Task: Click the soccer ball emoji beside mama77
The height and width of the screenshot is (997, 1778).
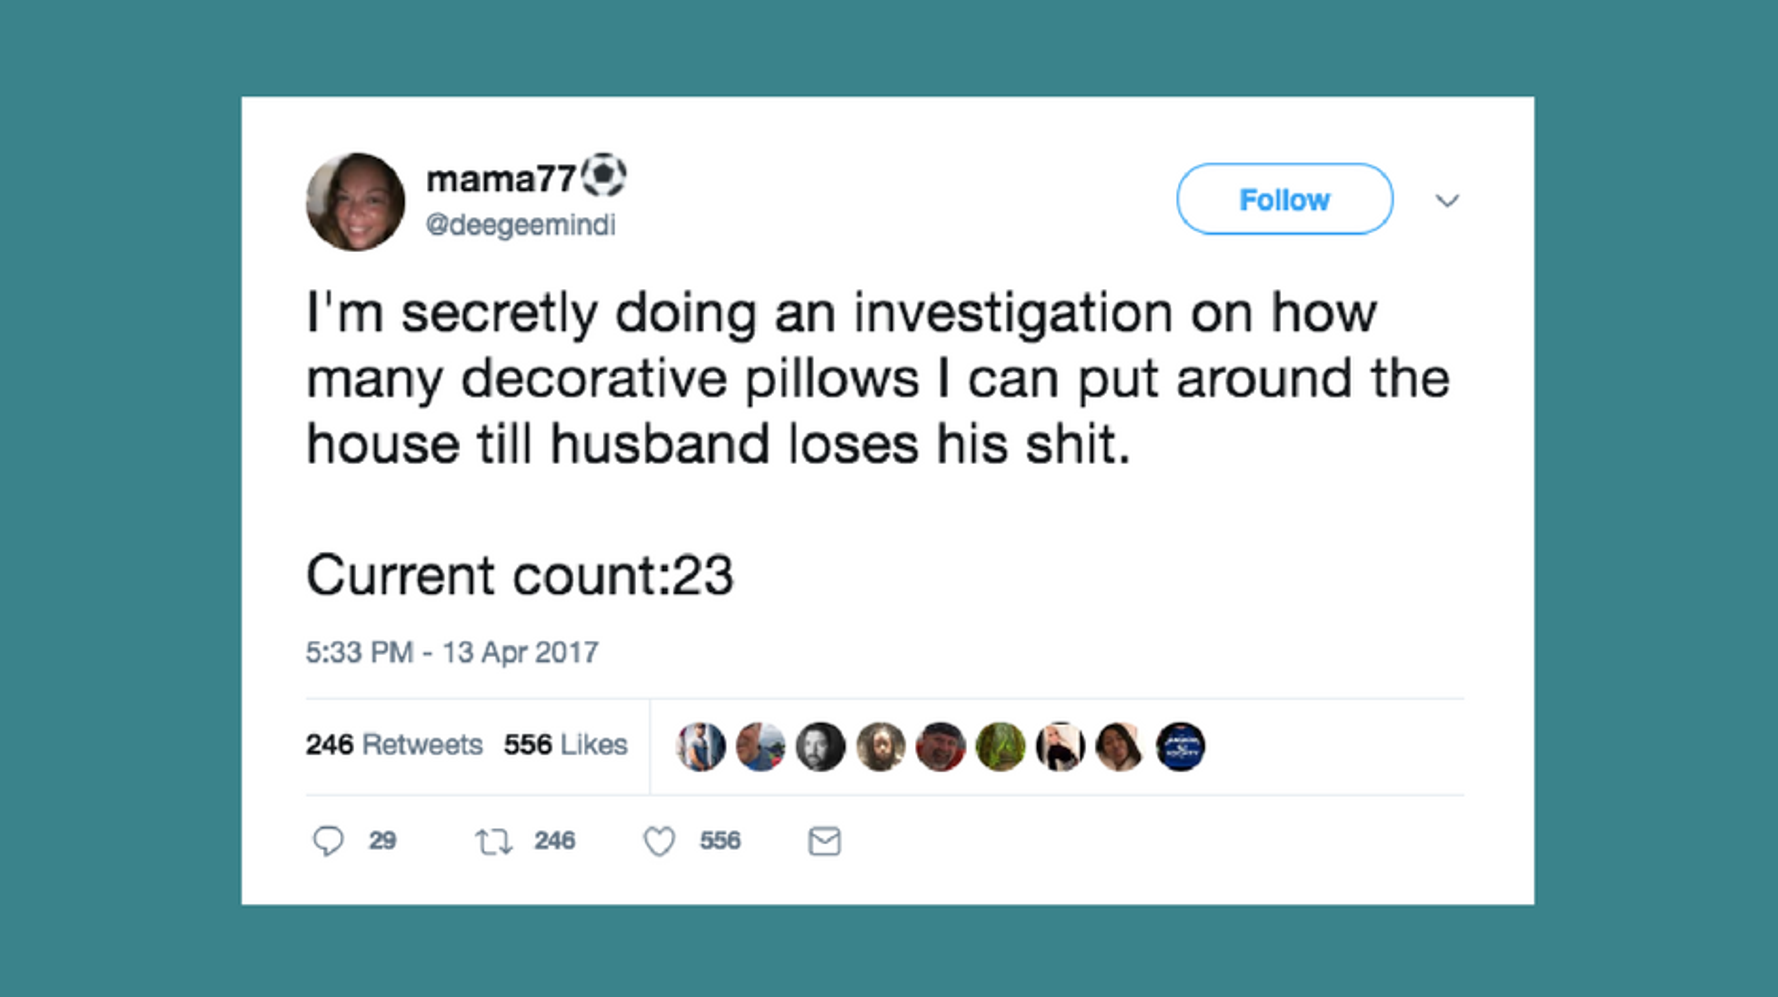Action: click(x=604, y=176)
